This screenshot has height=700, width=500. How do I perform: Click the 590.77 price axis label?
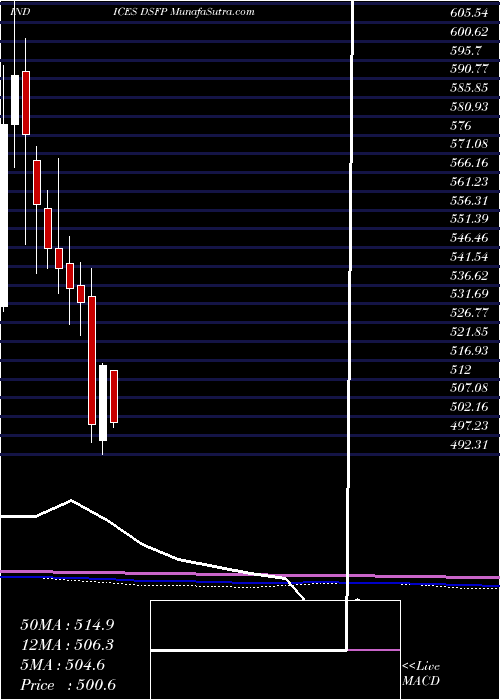pos(469,69)
